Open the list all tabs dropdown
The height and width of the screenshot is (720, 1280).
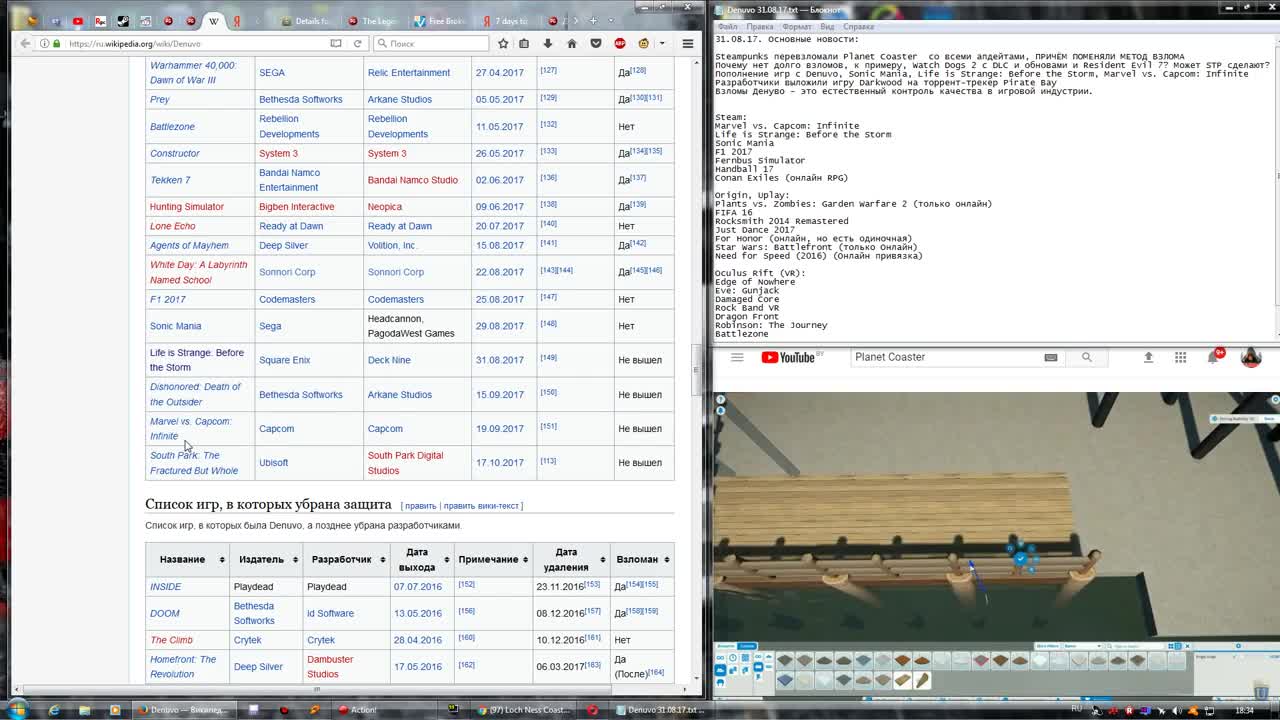(x=613, y=20)
